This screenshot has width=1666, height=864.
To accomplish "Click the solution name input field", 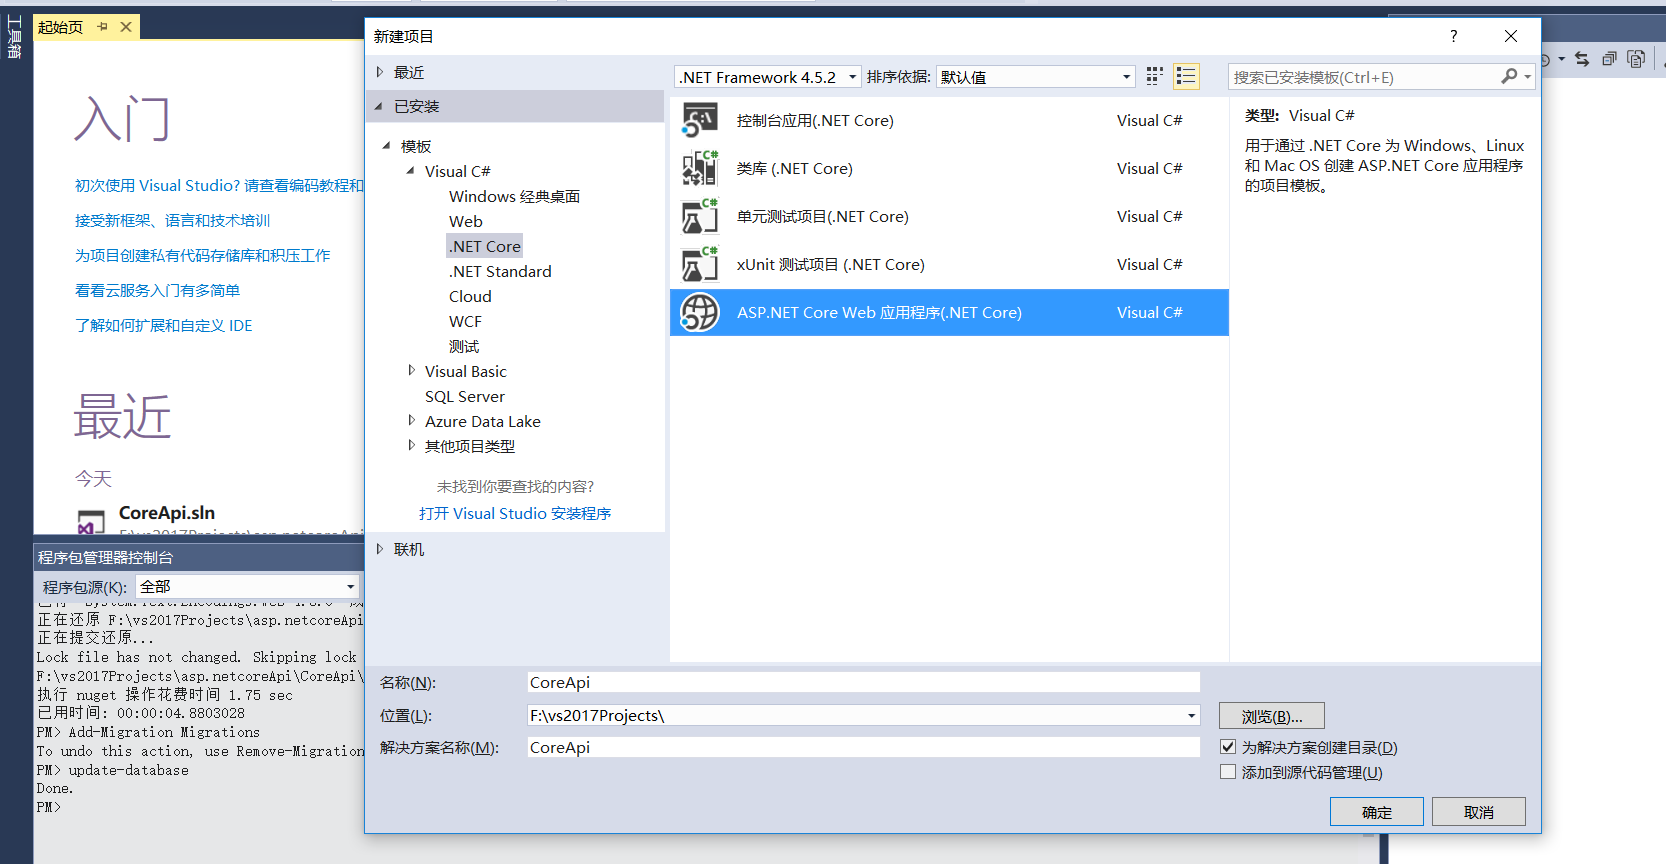I will coord(864,747).
